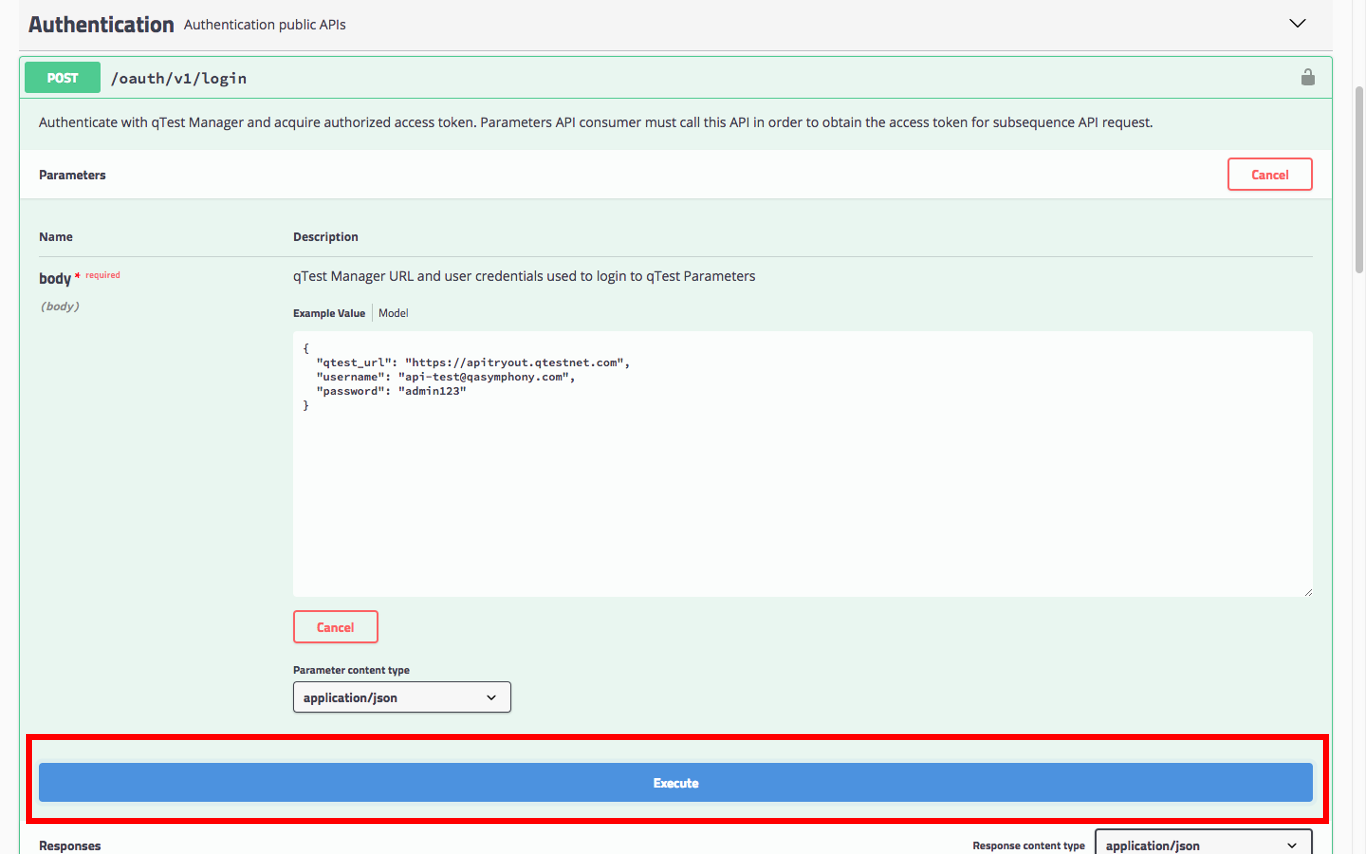
Task: Select the Example Value tab
Action: (329, 313)
